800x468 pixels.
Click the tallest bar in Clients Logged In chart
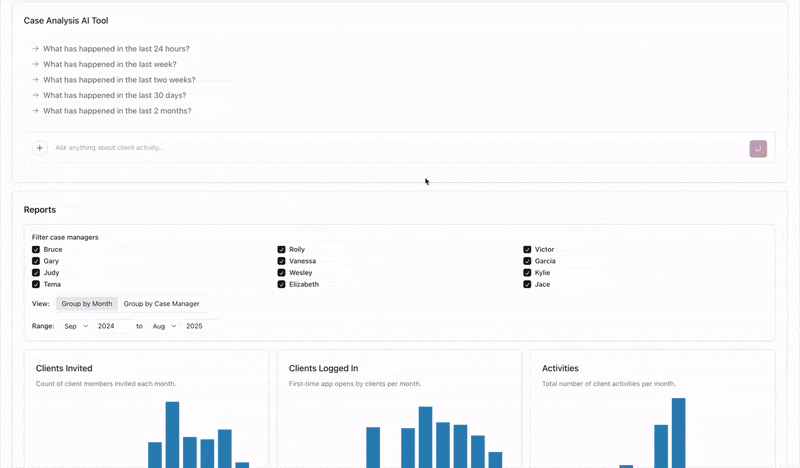[426, 437]
